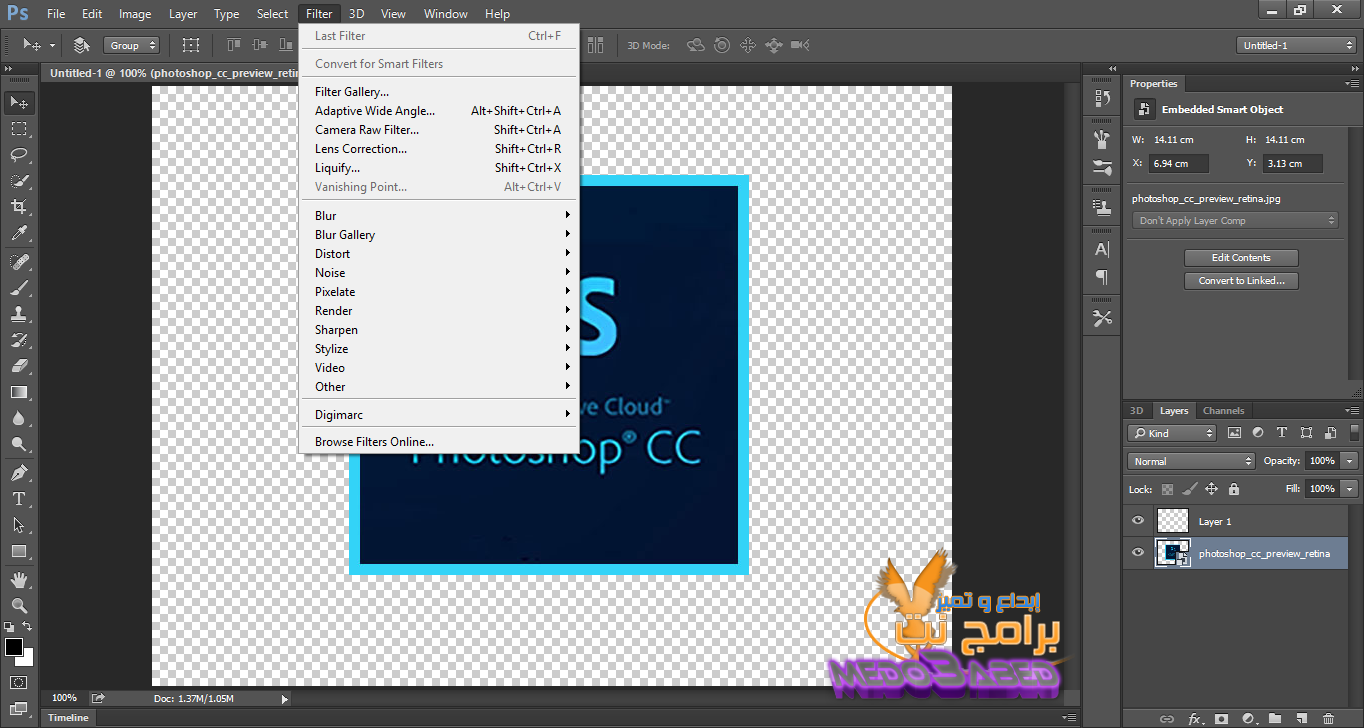Select the Eyedropper tool

[x=19, y=234]
